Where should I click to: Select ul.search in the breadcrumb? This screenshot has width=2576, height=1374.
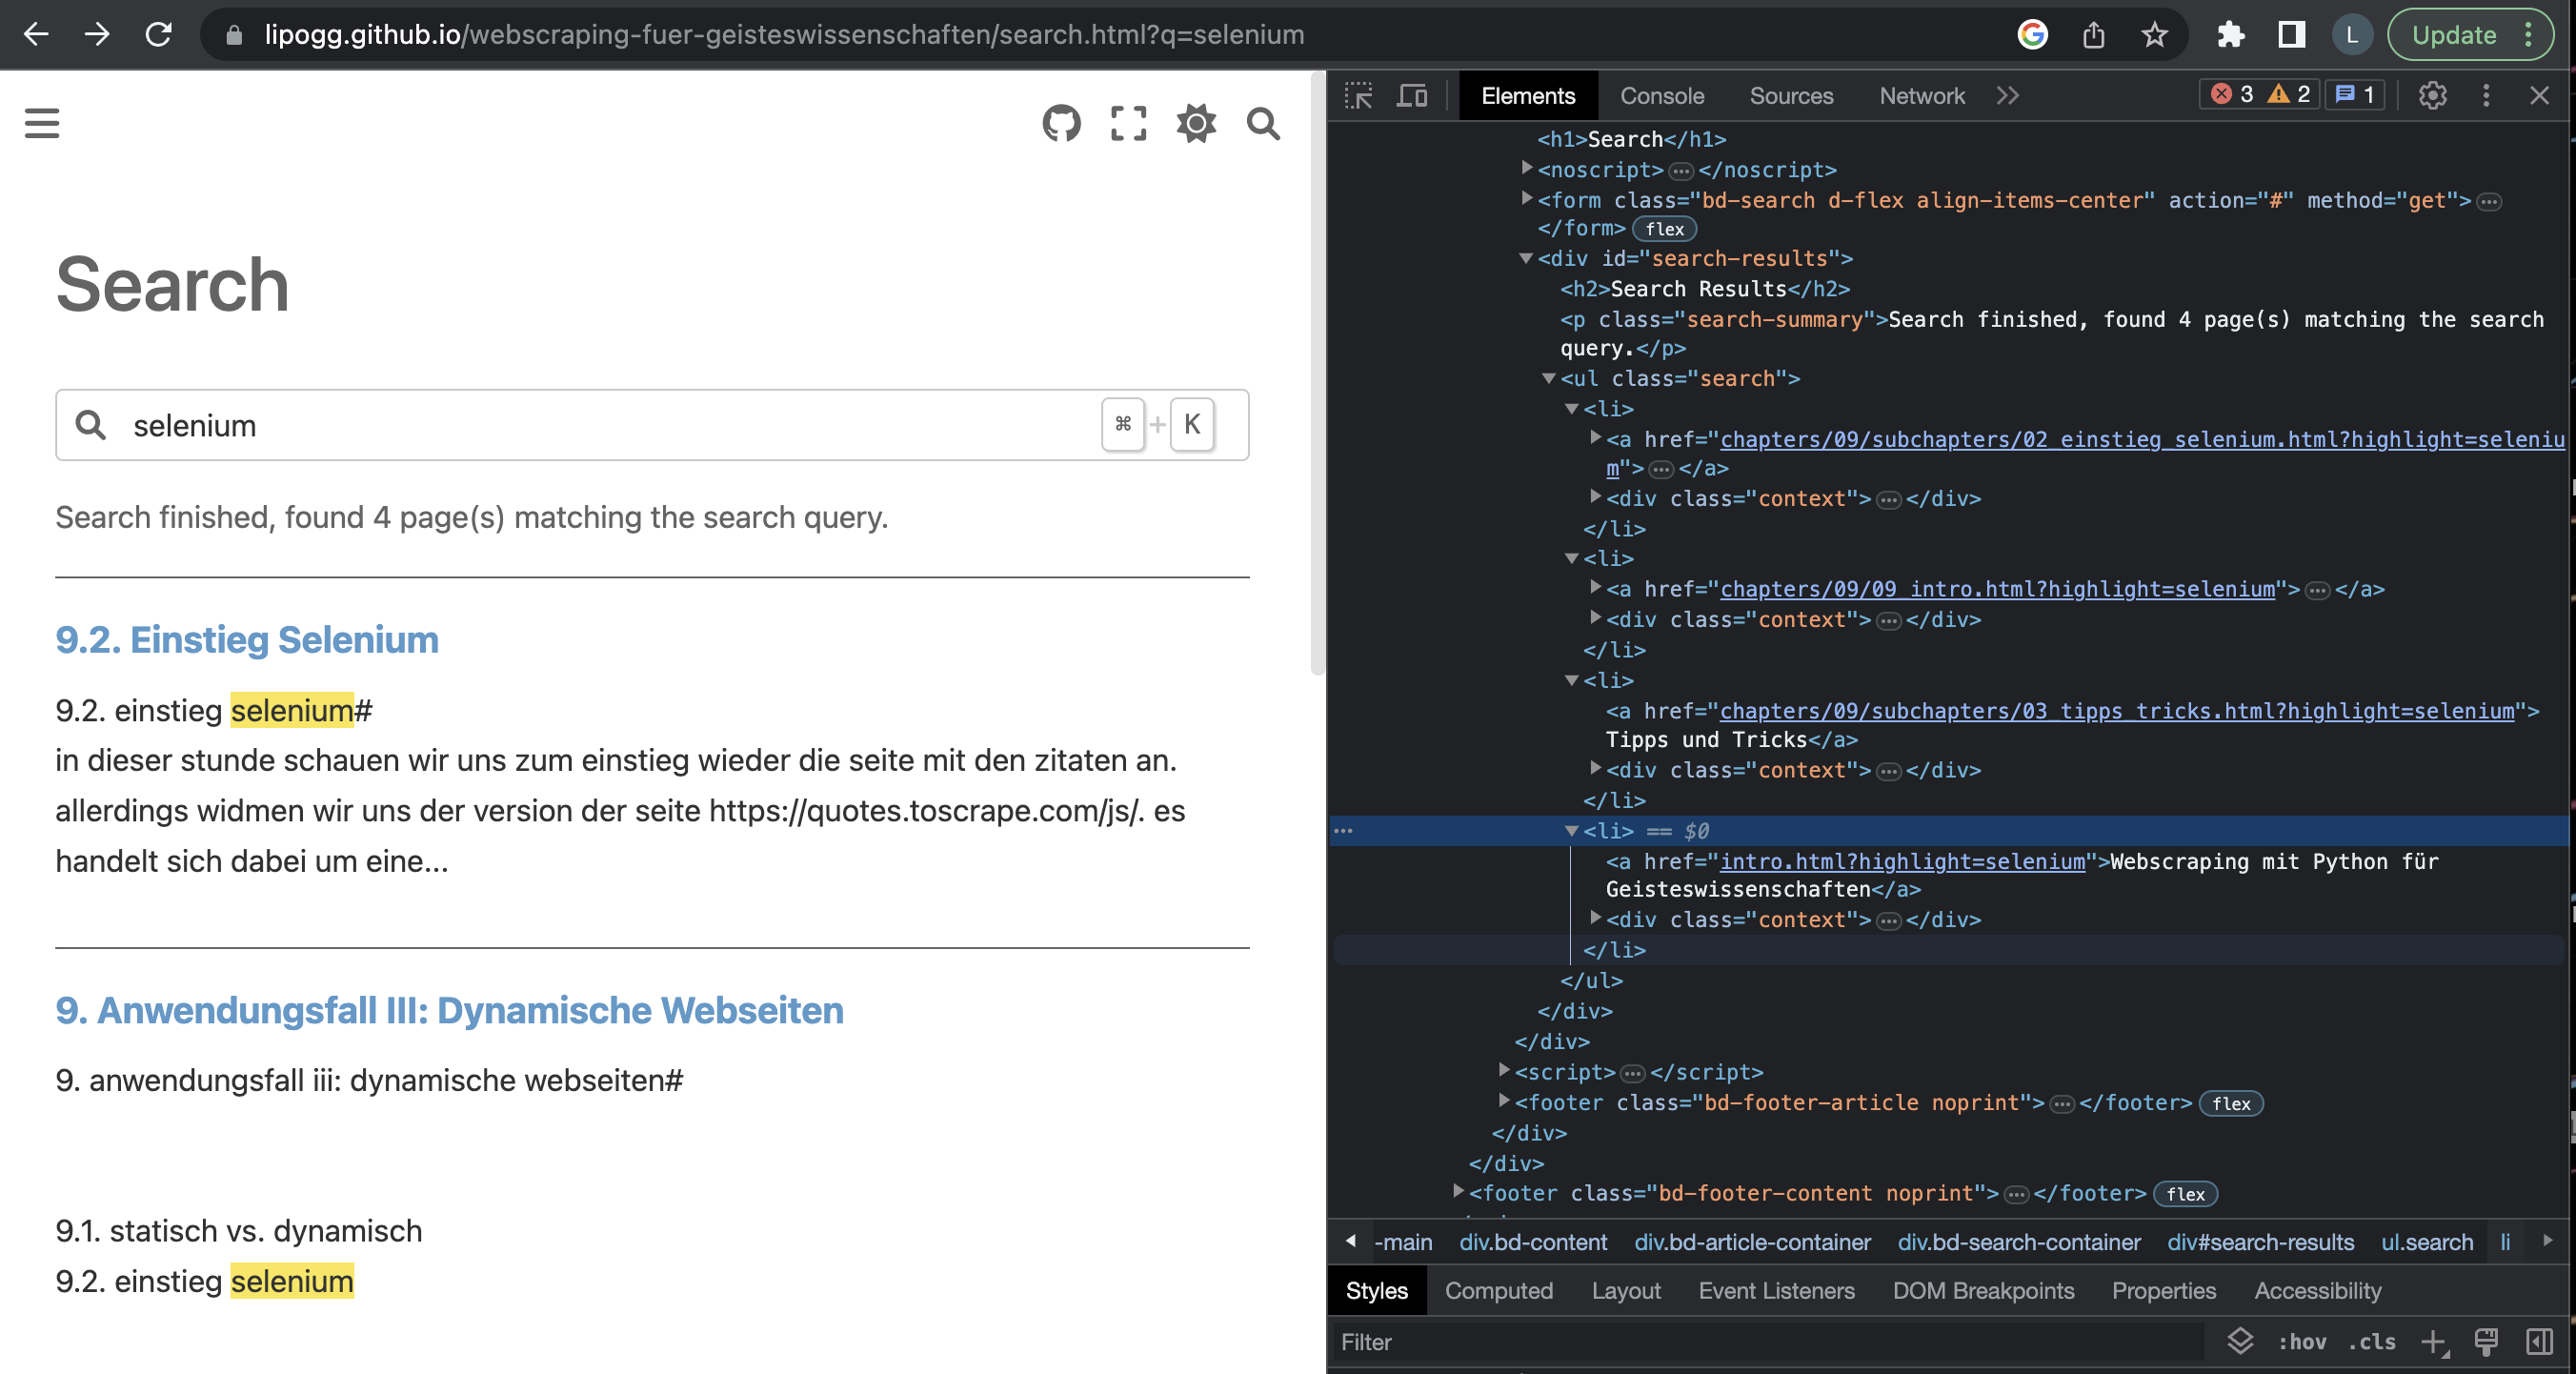[x=2426, y=1242]
